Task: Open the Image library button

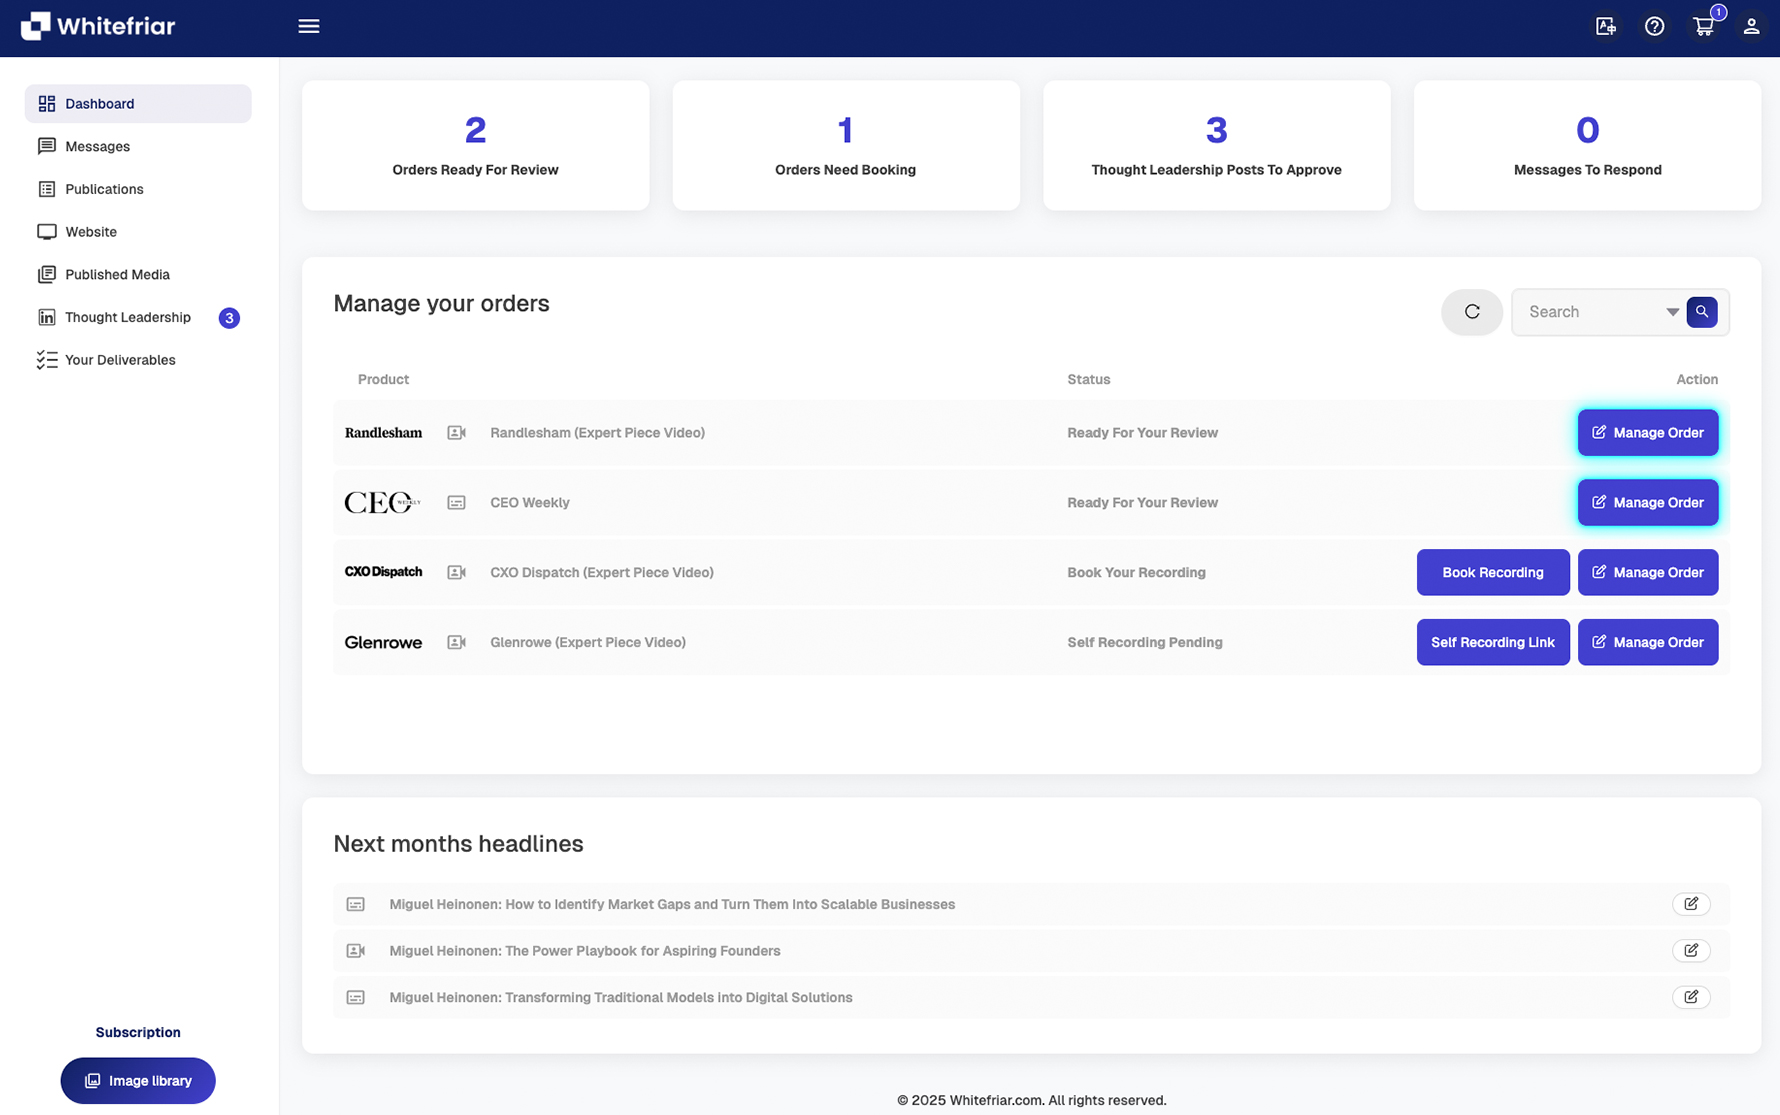Action: coord(138,1080)
